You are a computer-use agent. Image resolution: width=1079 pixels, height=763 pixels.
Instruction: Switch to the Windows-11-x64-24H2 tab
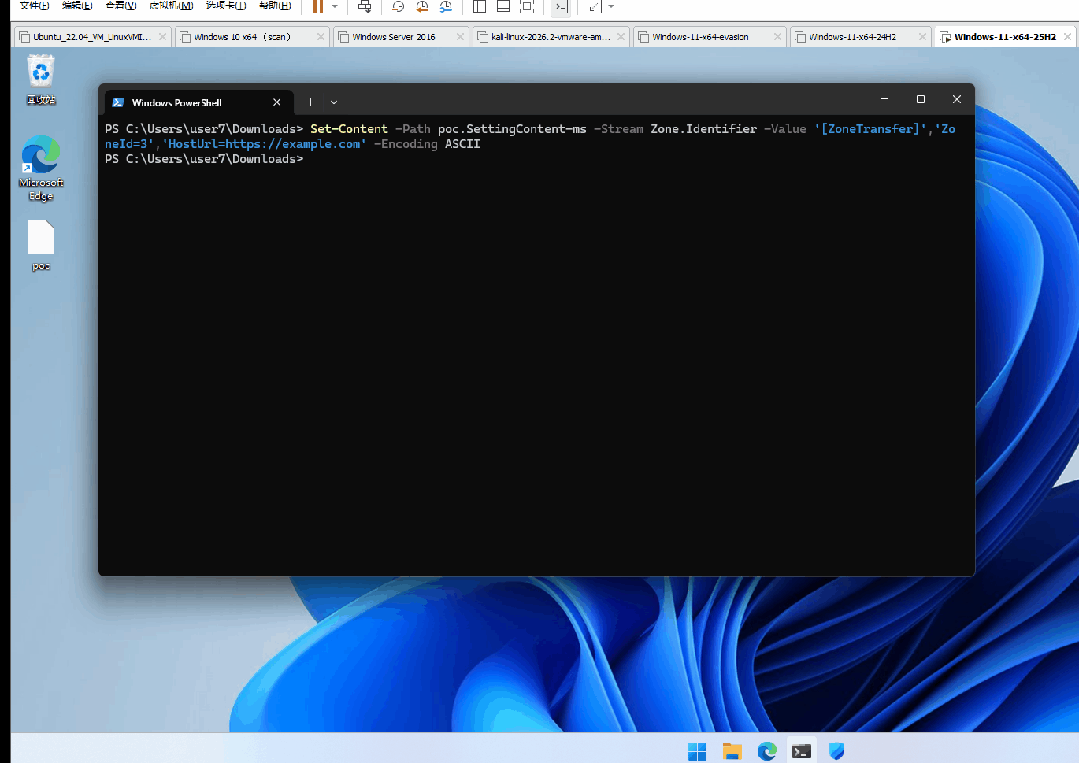(x=860, y=36)
